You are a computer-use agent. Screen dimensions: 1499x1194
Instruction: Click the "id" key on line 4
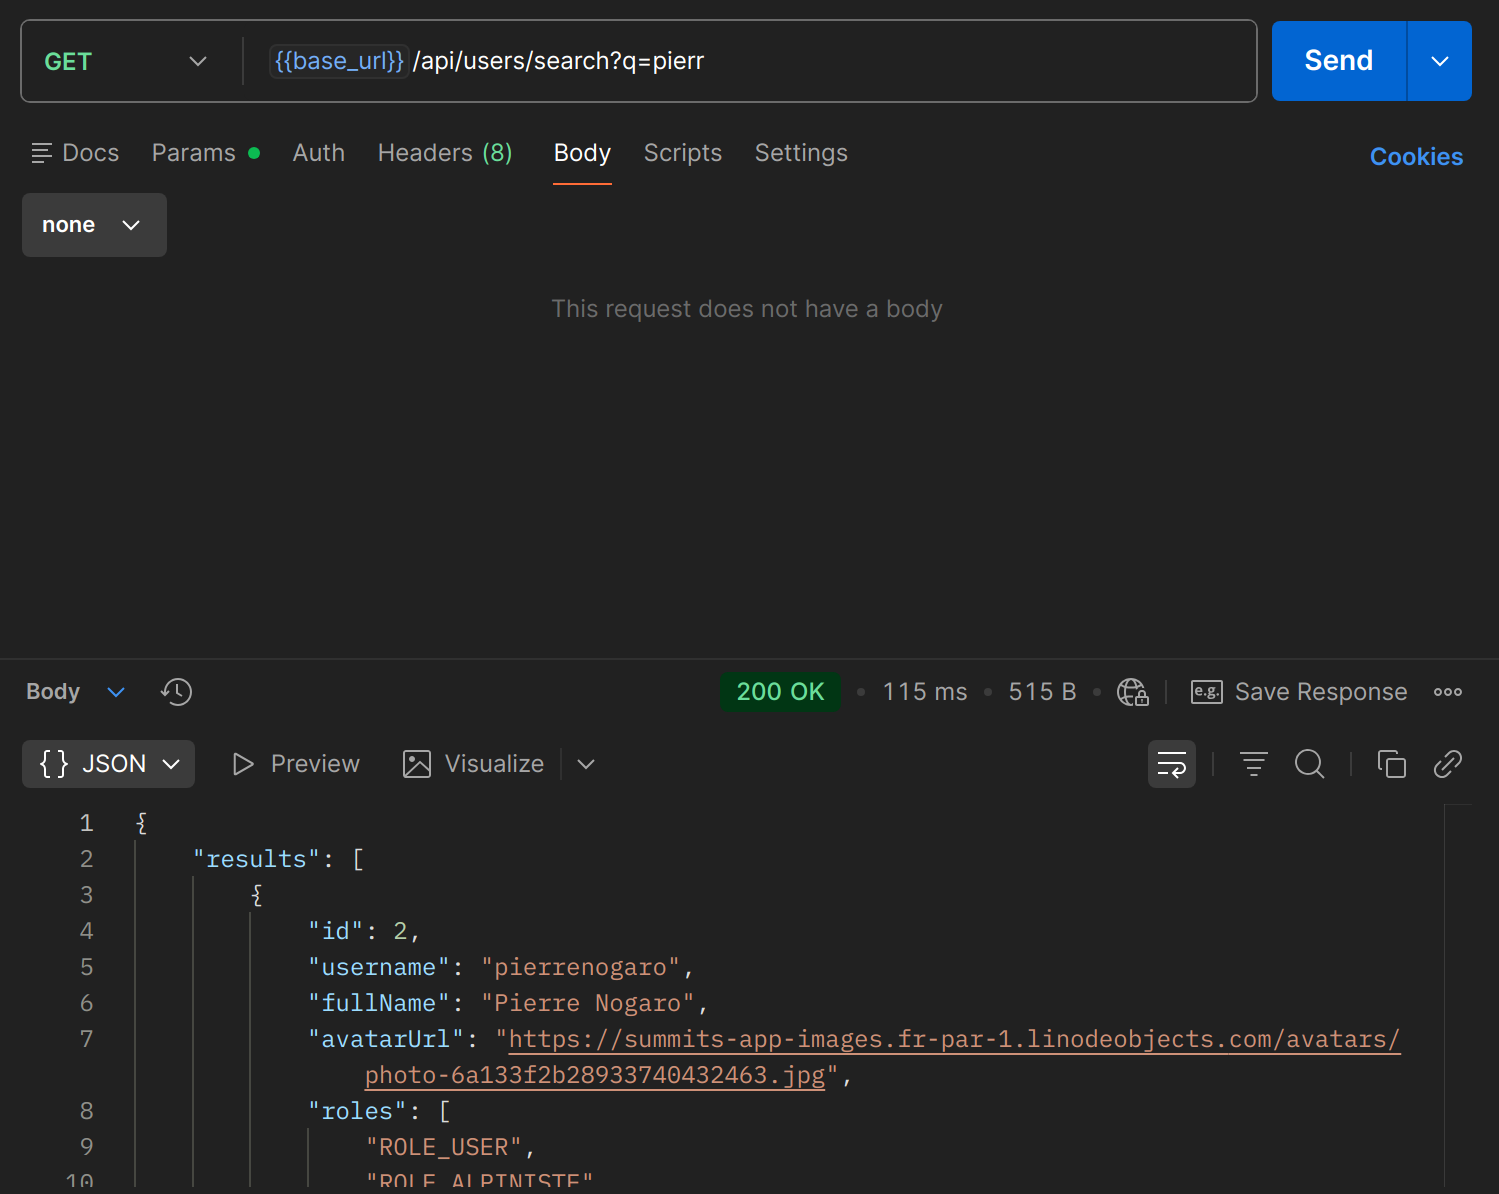tap(336, 931)
